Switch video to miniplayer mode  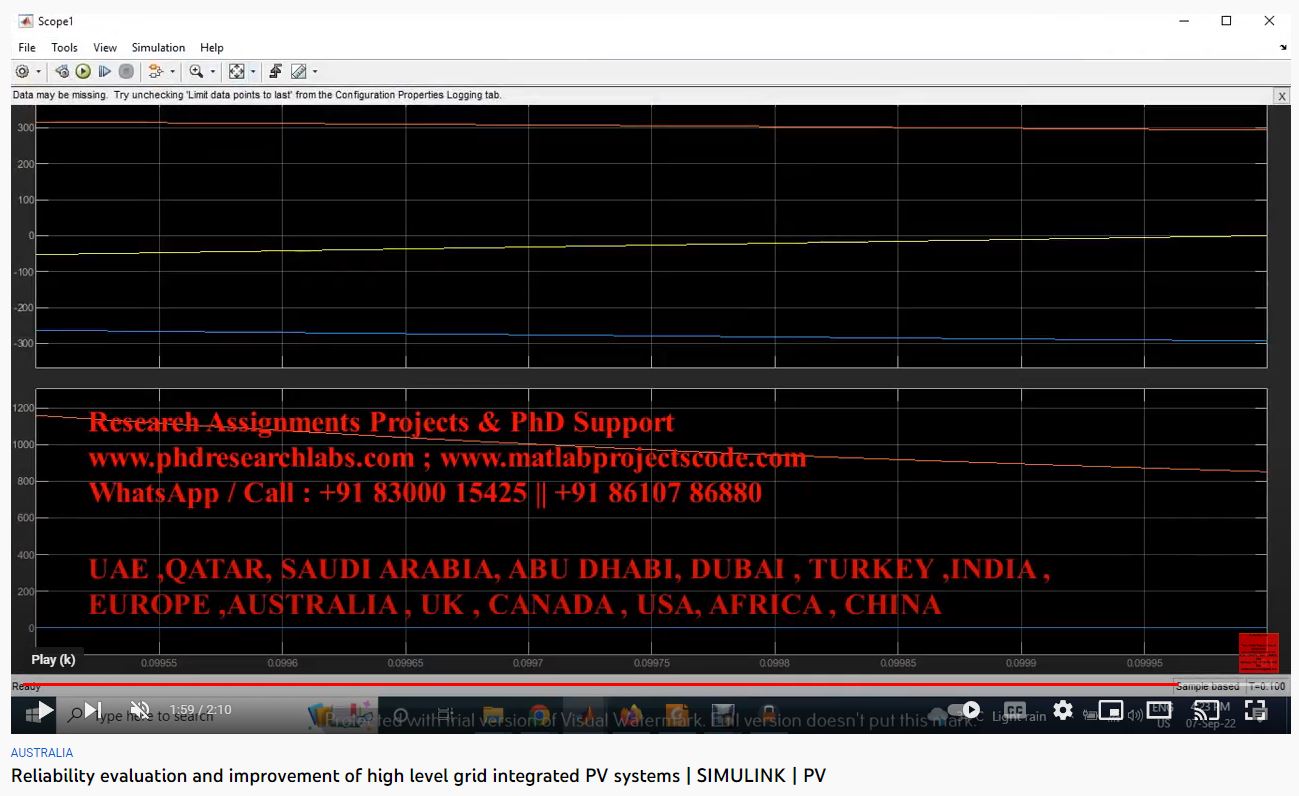(1110, 711)
